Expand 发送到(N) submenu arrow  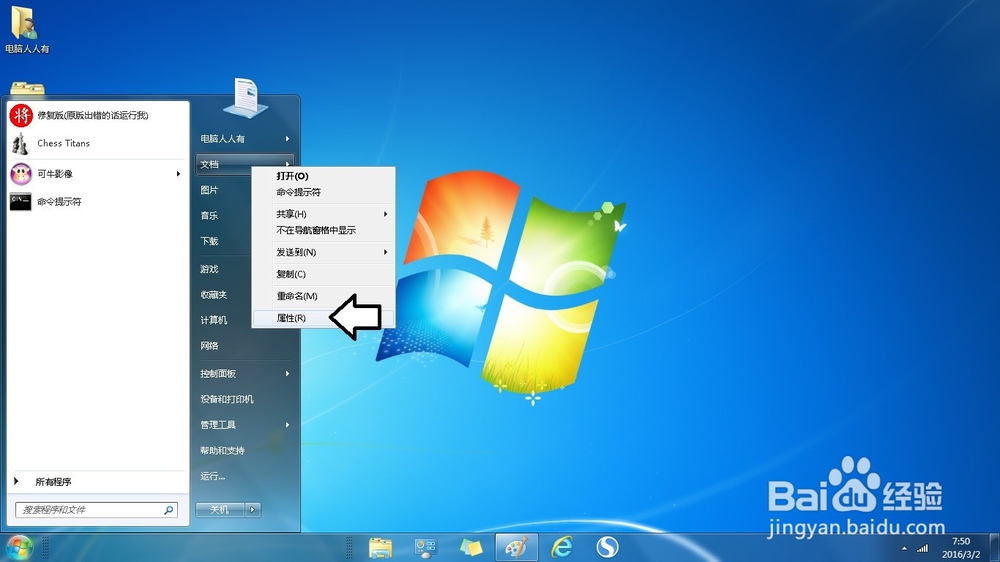385,252
